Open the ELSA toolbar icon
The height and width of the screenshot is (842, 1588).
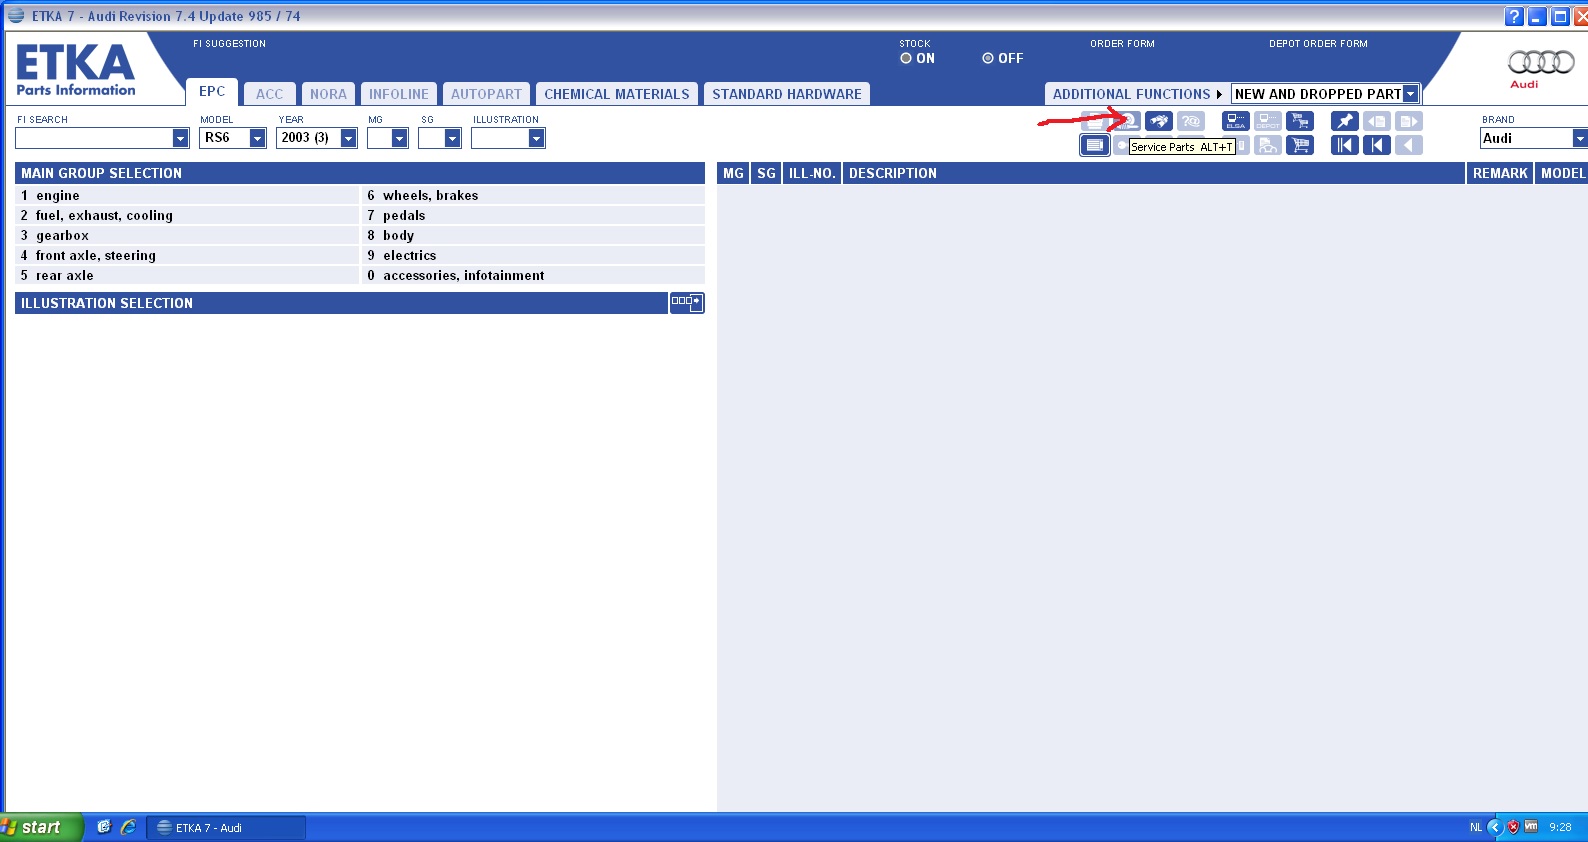1236,121
